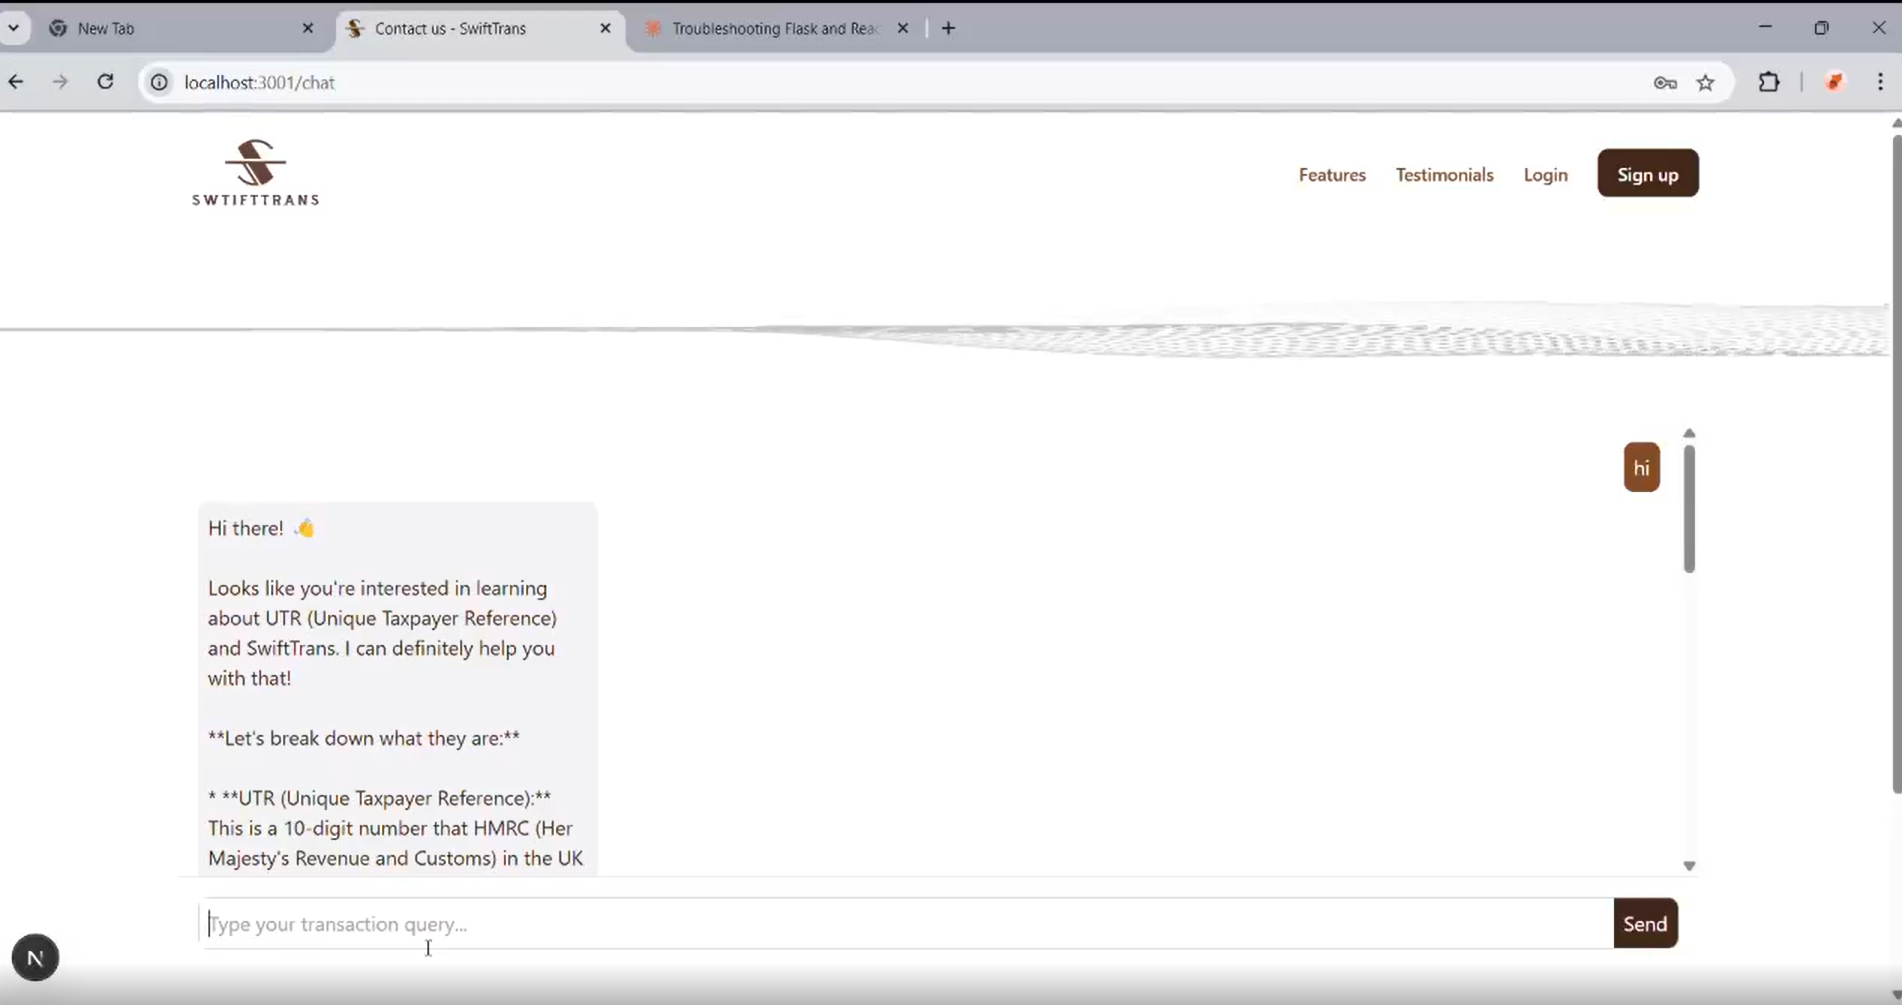Go back with the browser back arrow
This screenshot has width=1902, height=1005.
tap(16, 82)
